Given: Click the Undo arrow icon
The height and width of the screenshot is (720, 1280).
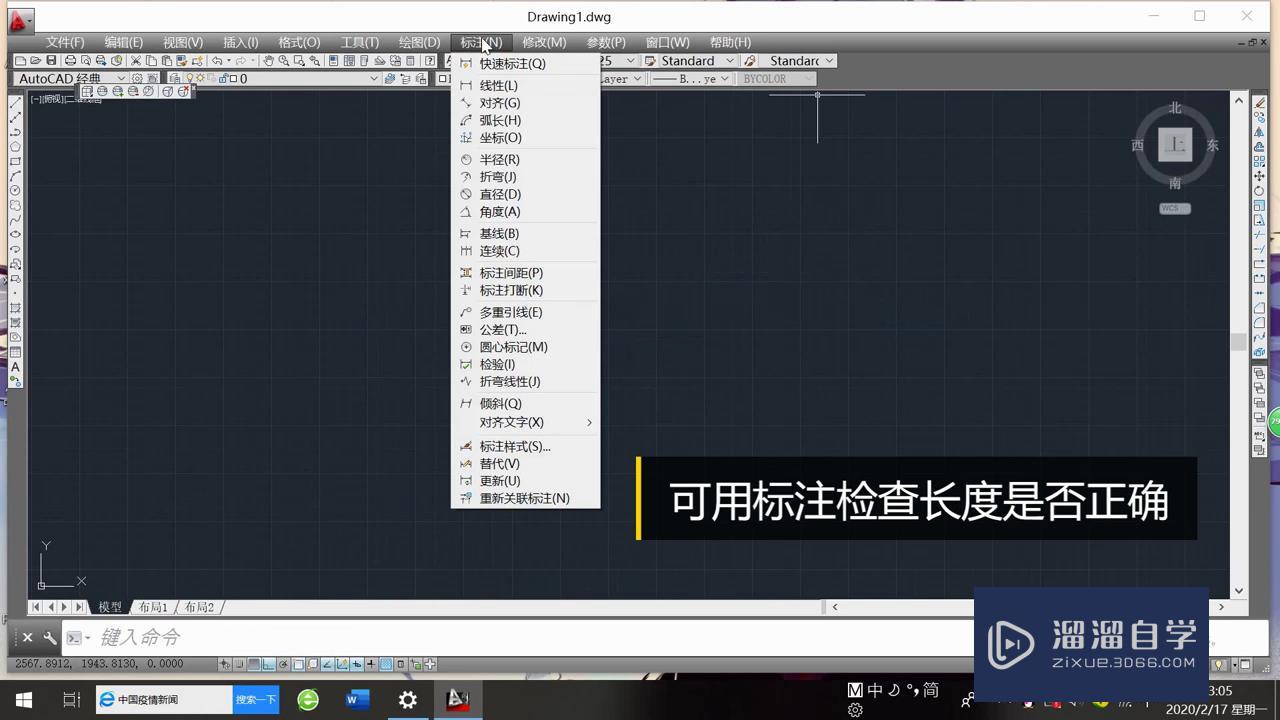Looking at the screenshot, I should click(217, 61).
